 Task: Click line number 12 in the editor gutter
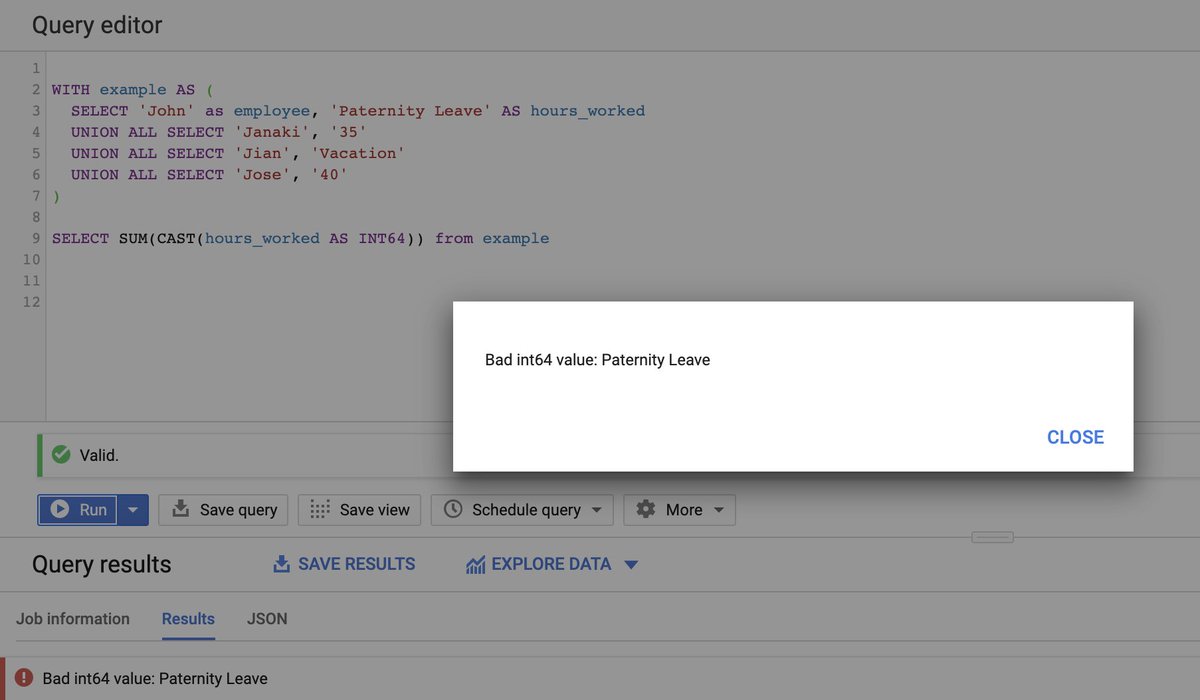32,301
